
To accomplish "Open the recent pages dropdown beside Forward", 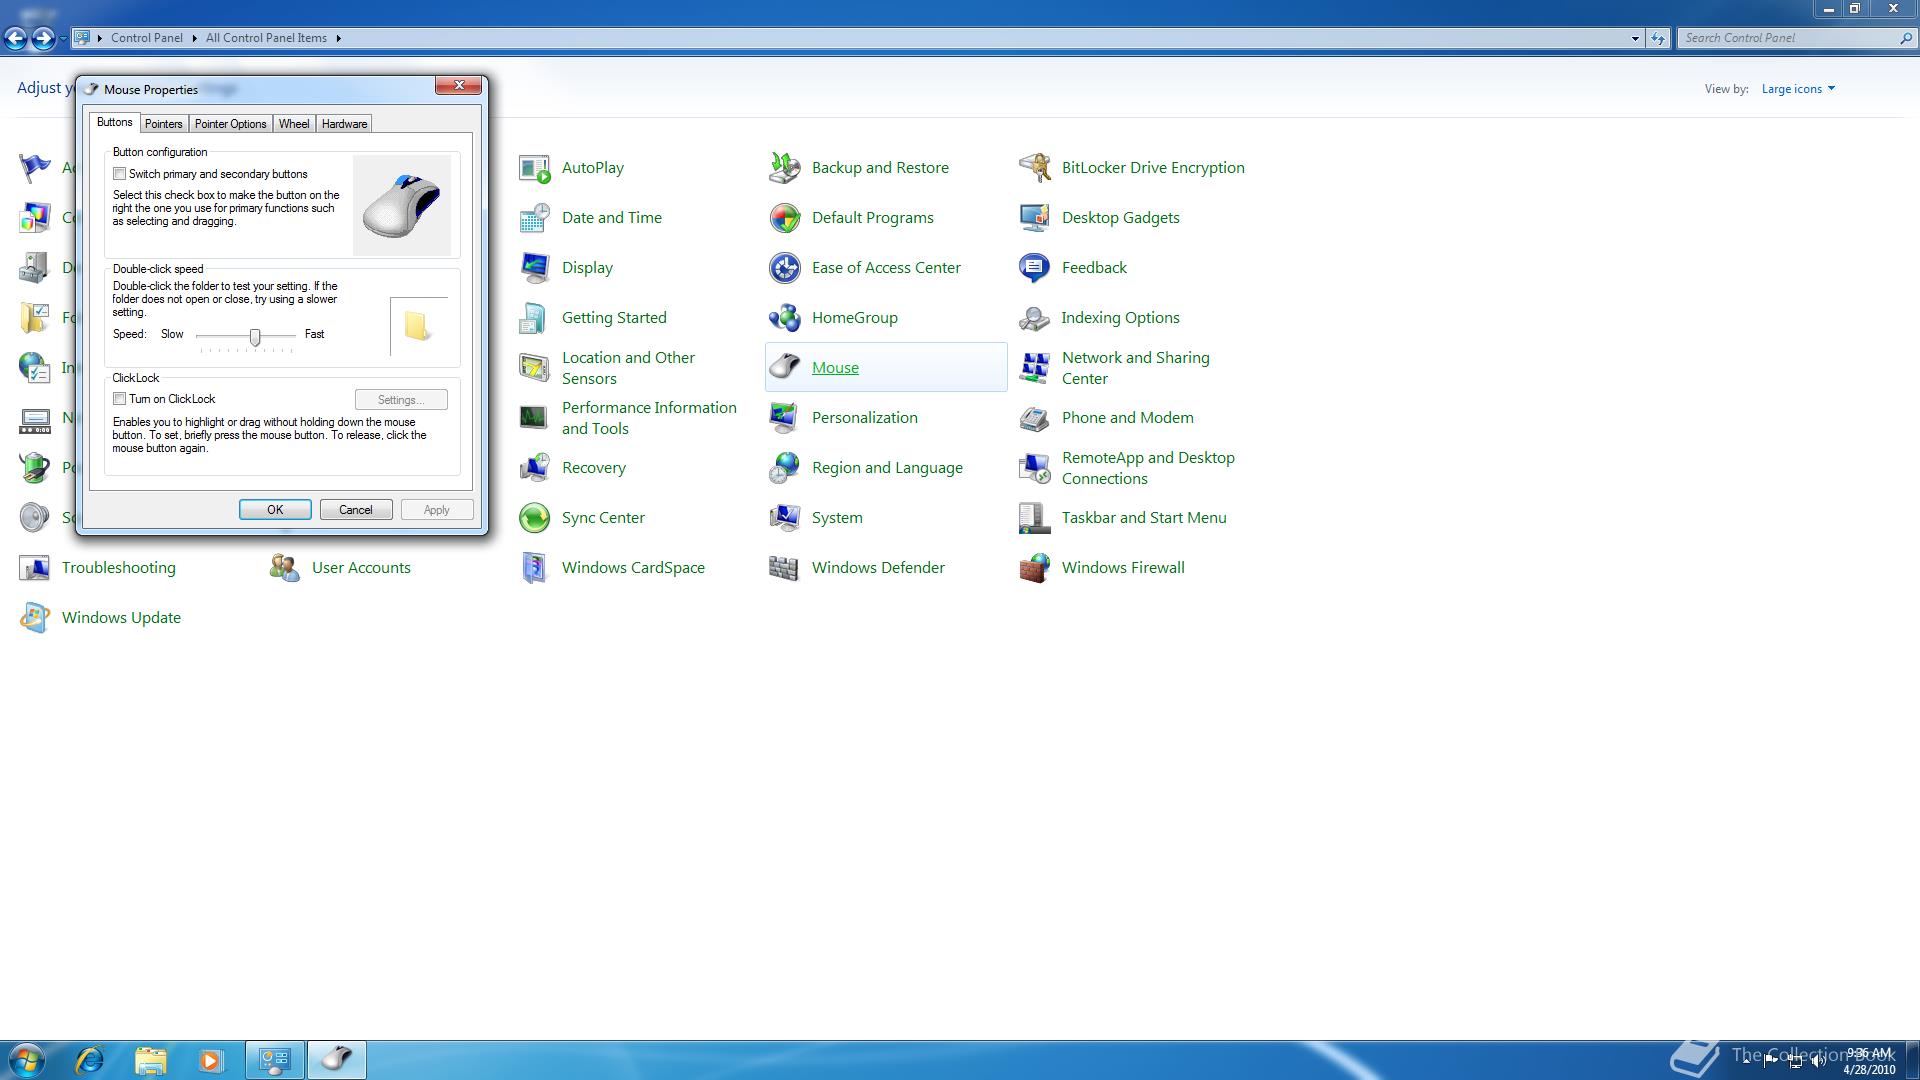I will [63, 38].
